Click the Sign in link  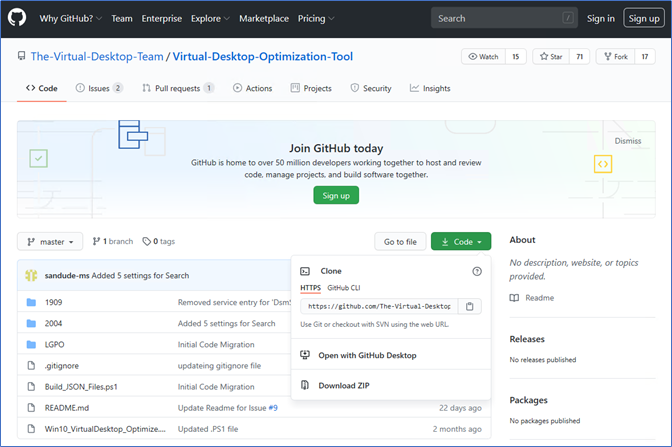point(600,18)
